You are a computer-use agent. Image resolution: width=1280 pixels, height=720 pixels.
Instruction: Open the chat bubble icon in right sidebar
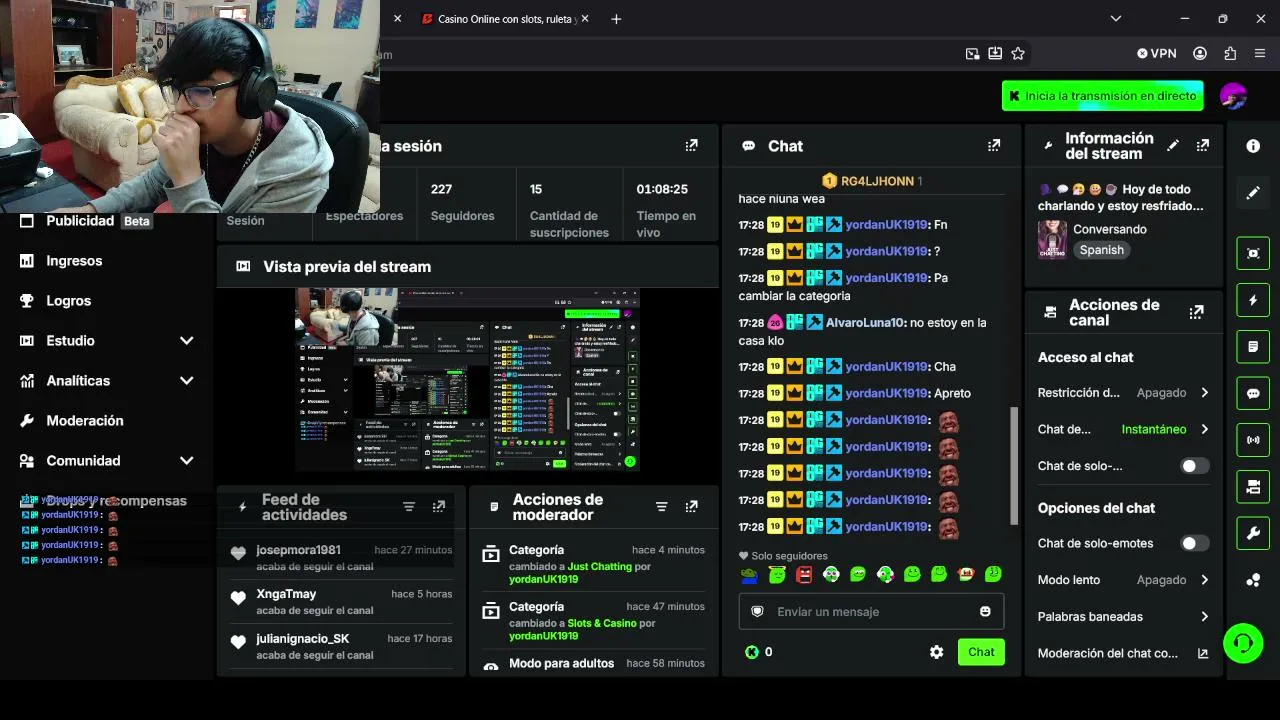pos(1253,394)
